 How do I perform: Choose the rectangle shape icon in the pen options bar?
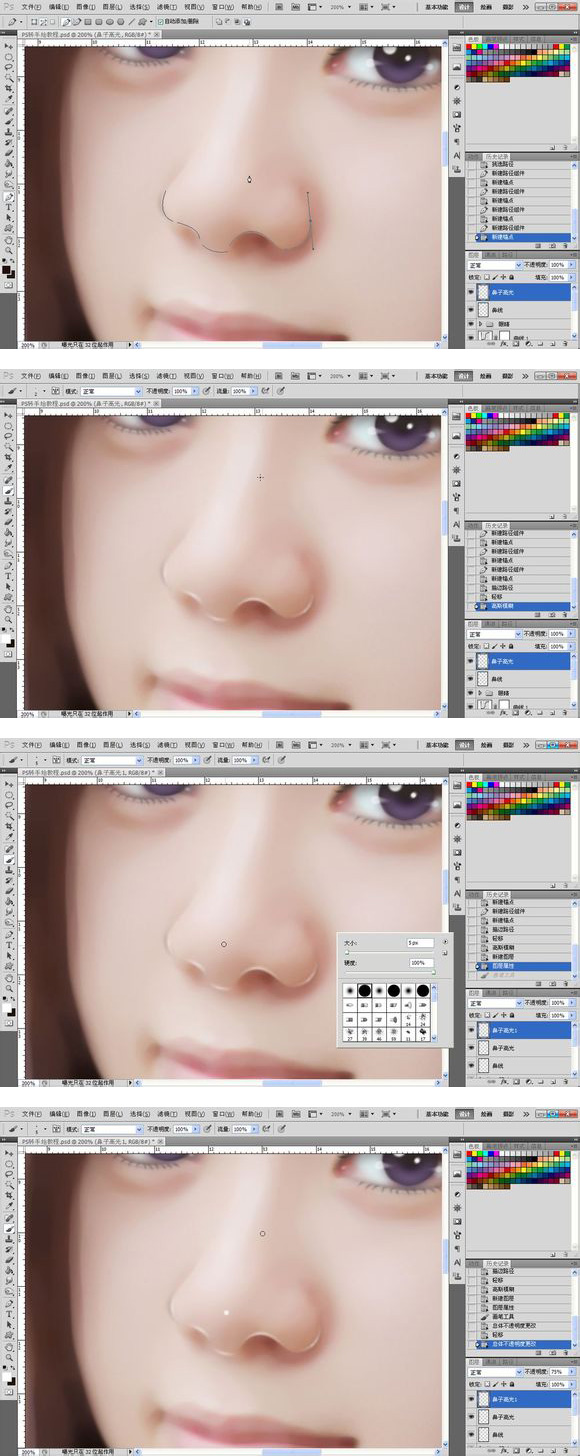(x=87, y=20)
